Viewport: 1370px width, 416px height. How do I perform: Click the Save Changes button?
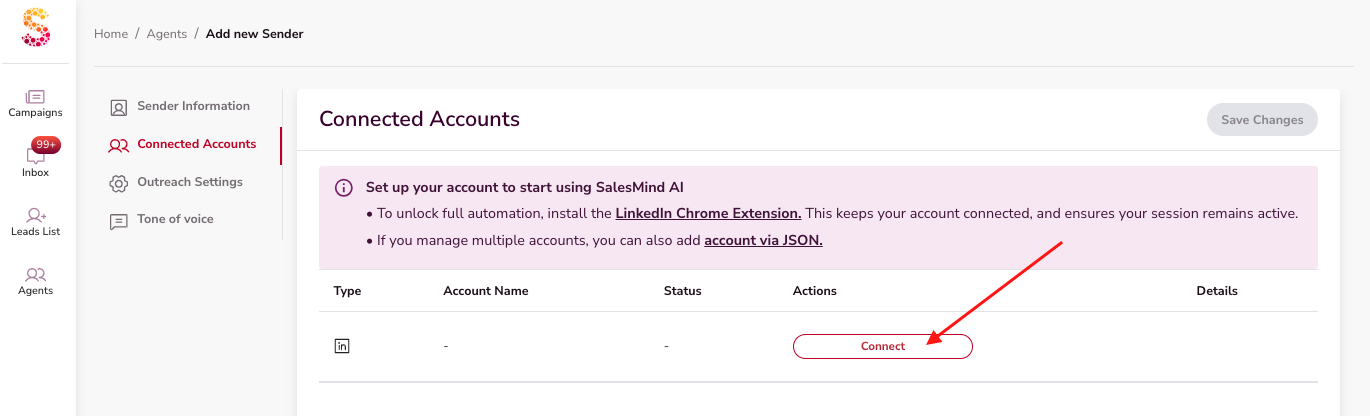tap(1262, 120)
